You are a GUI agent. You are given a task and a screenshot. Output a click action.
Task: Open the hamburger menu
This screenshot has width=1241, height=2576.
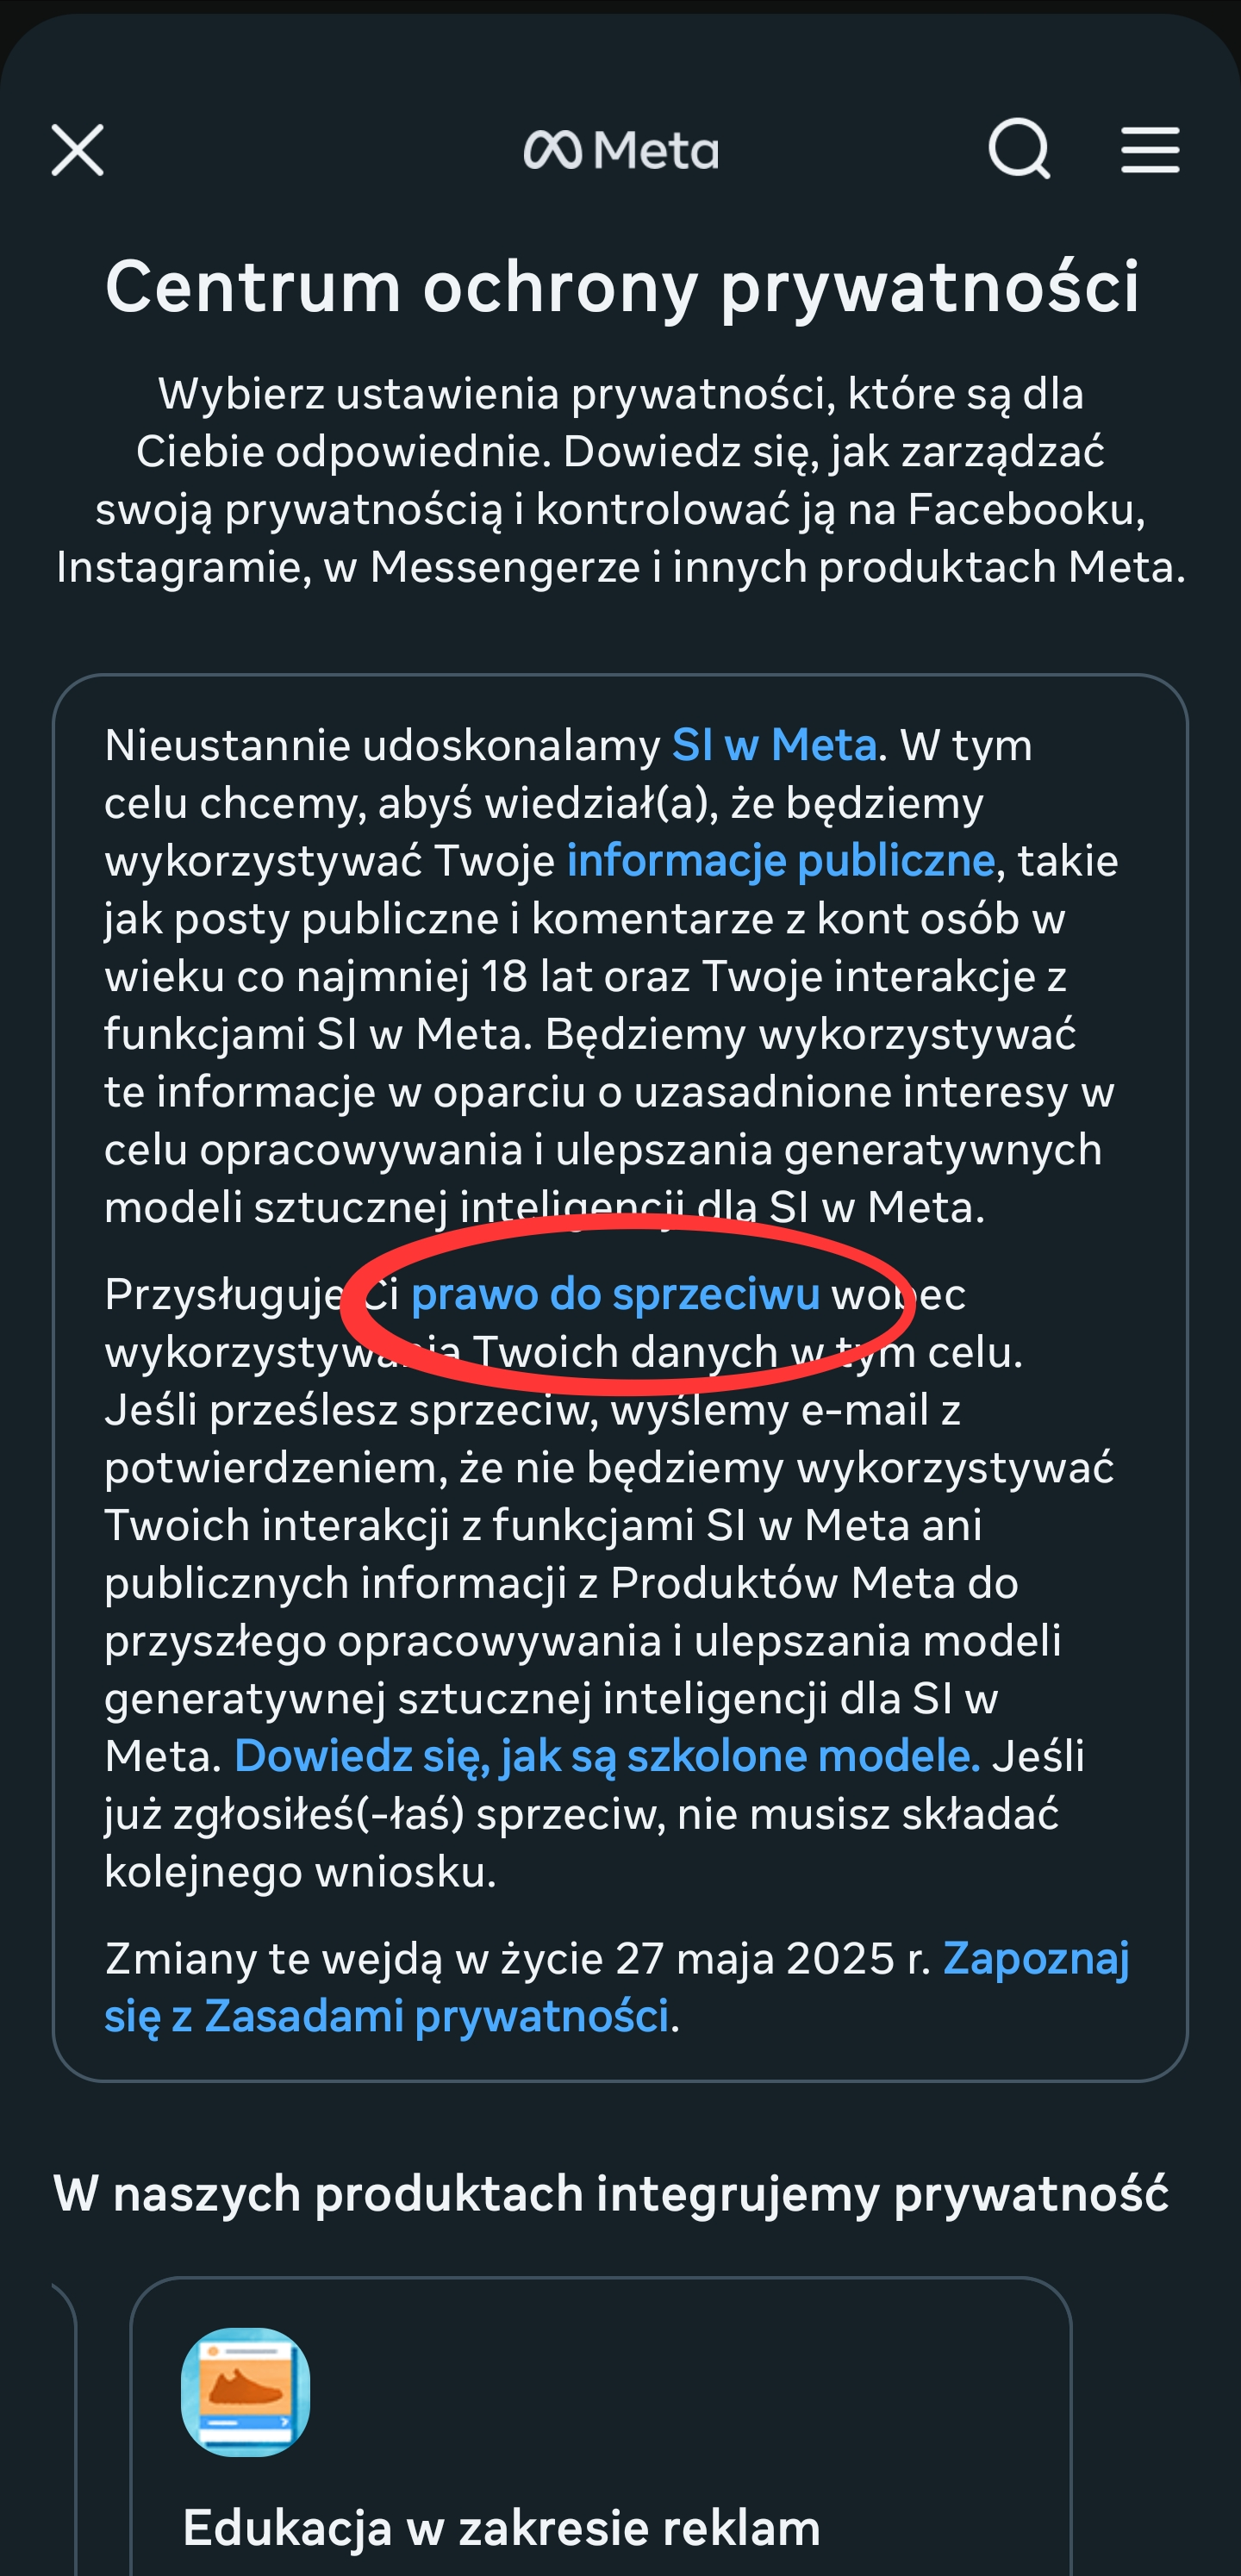(x=1150, y=150)
